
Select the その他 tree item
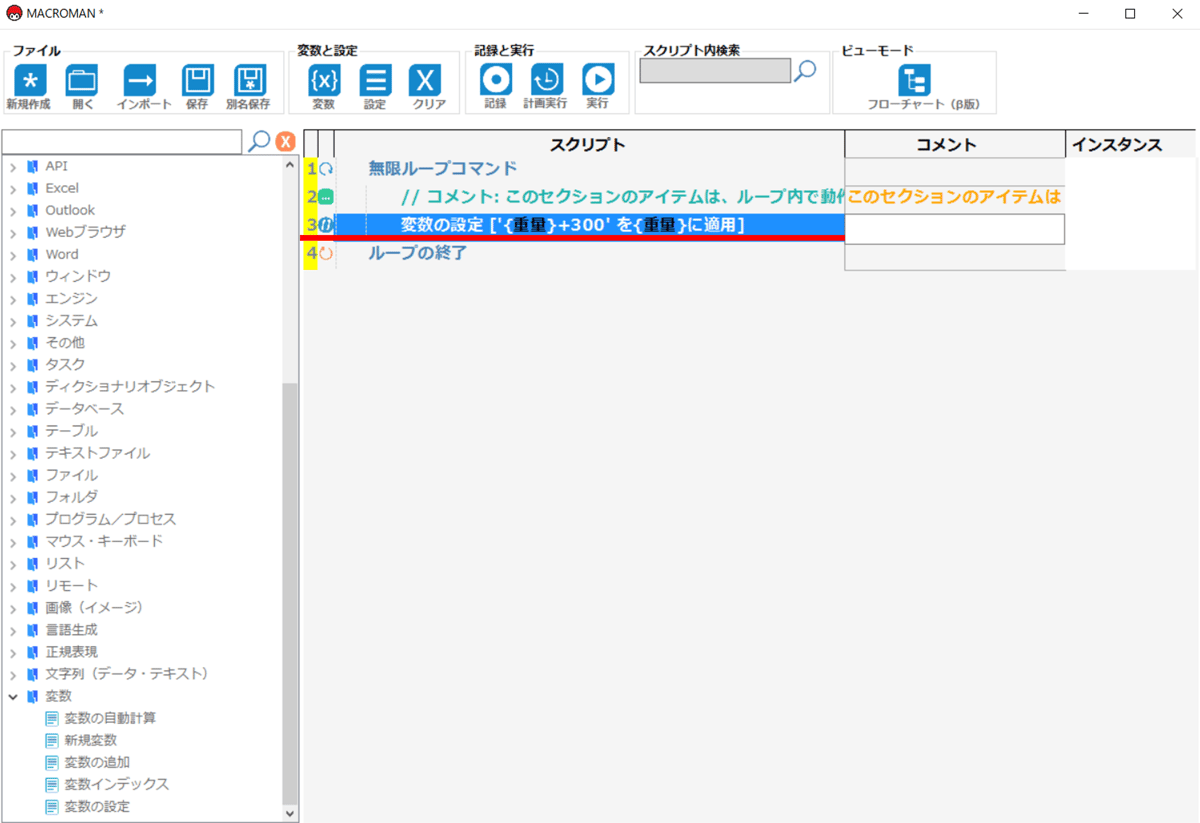click(x=65, y=342)
